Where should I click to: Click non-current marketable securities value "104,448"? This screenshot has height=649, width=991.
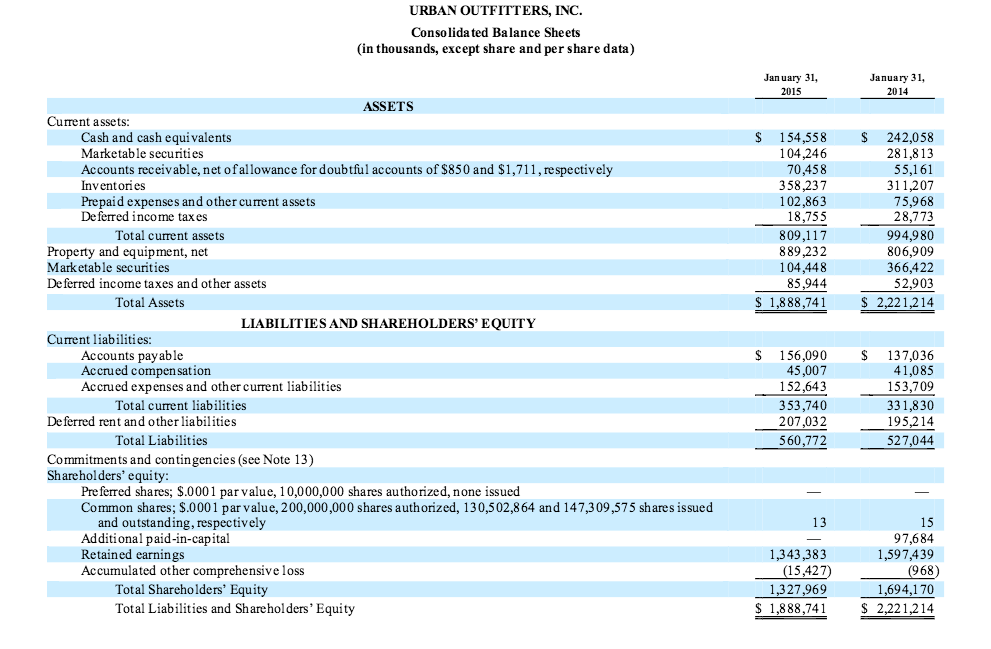coord(803,267)
